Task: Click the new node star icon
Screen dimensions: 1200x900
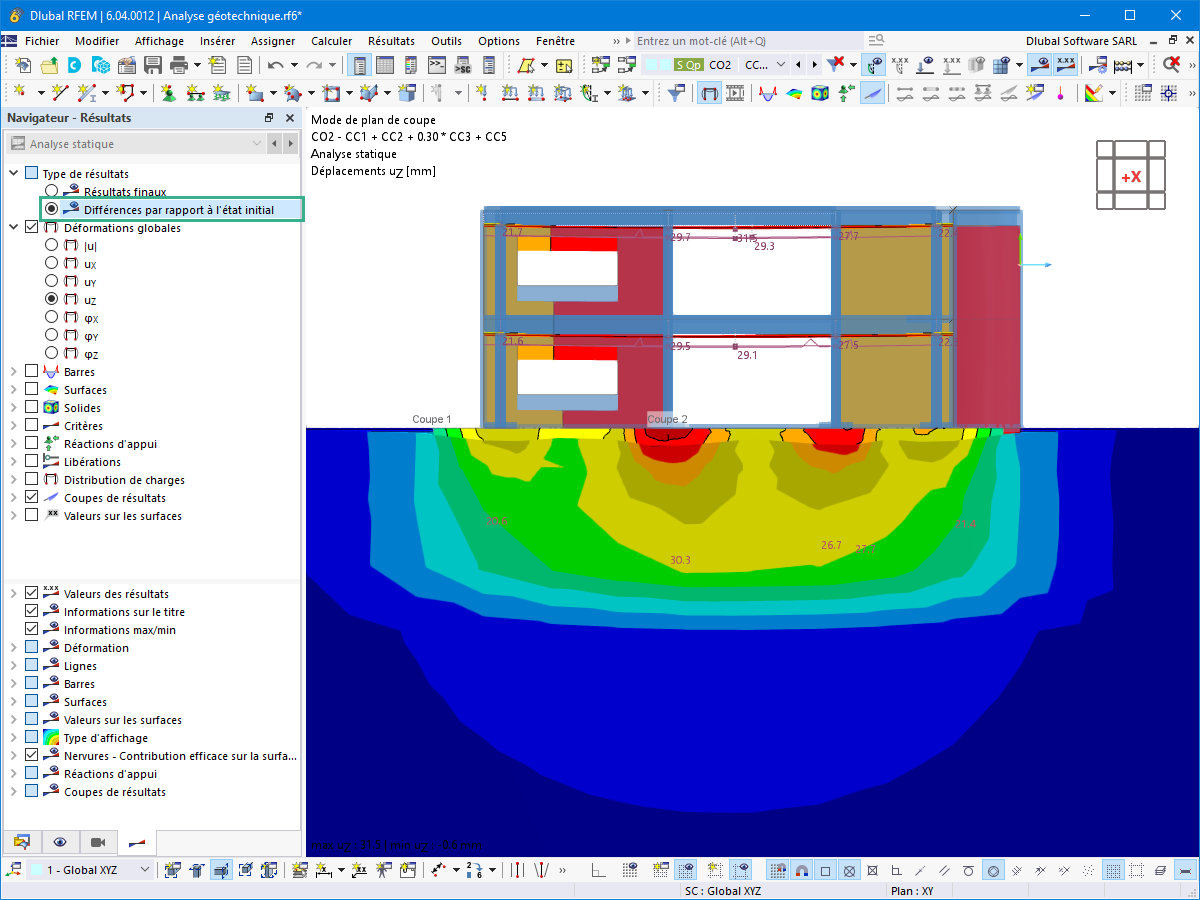Action: (21, 93)
